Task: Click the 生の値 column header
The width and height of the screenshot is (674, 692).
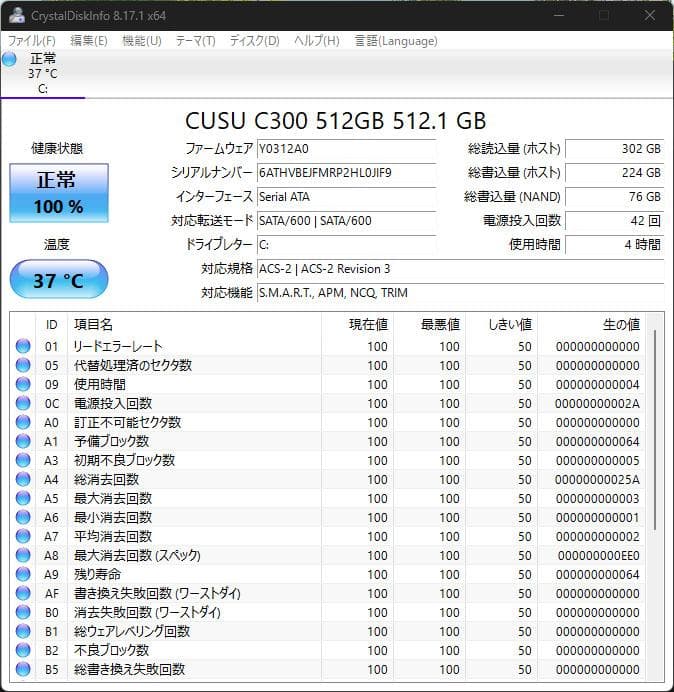Action: click(591, 325)
